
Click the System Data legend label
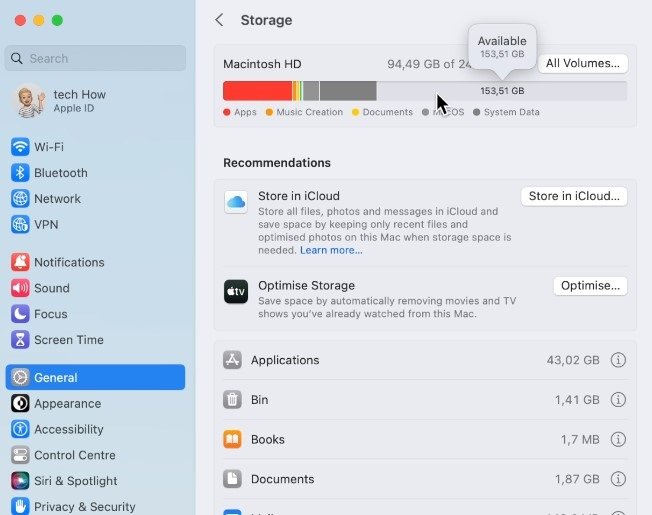pos(511,112)
